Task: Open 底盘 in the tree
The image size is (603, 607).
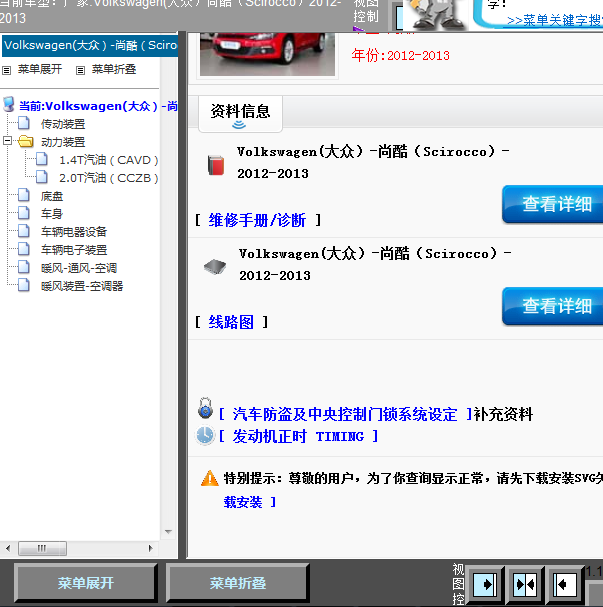Action: click(x=52, y=196)
